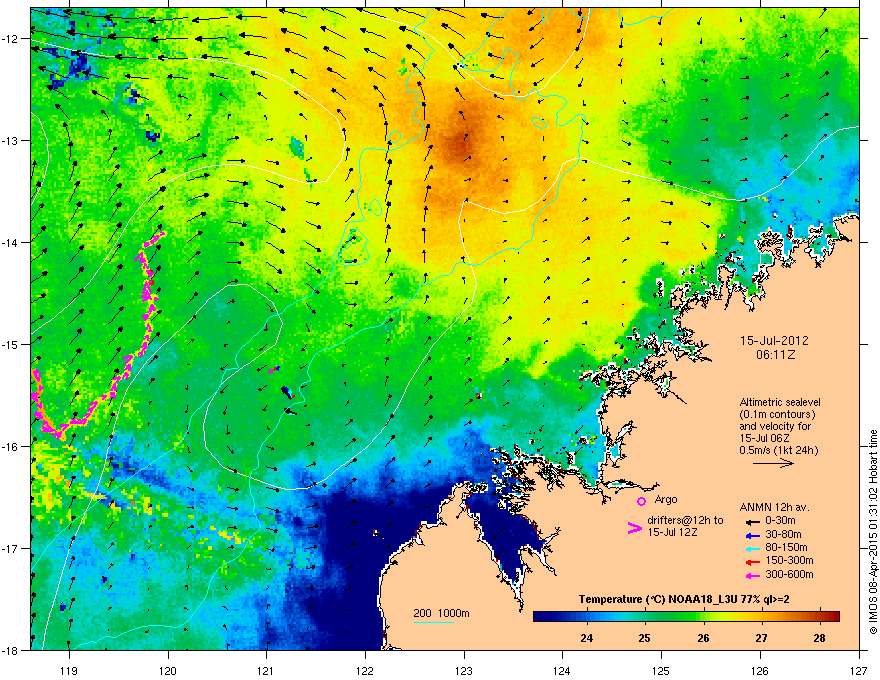
Task: Click the magenta Argo circle symbol
Action: coord(641,501)
